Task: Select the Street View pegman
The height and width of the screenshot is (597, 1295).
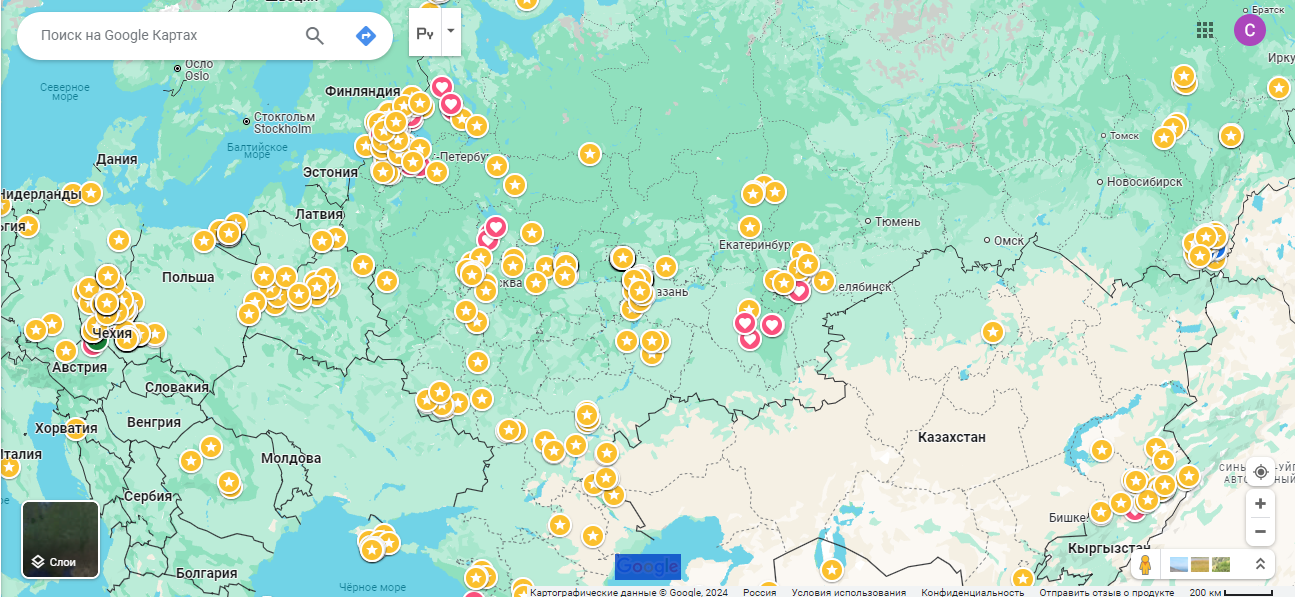Action: click(1145, 565)
